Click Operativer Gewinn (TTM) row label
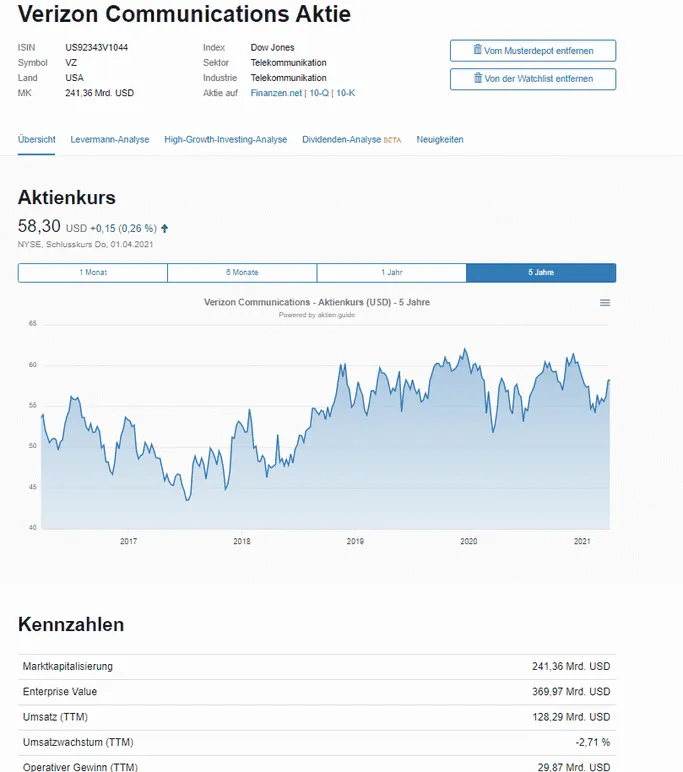The height and width of the screenshot is (772, 683). point(80,767)
